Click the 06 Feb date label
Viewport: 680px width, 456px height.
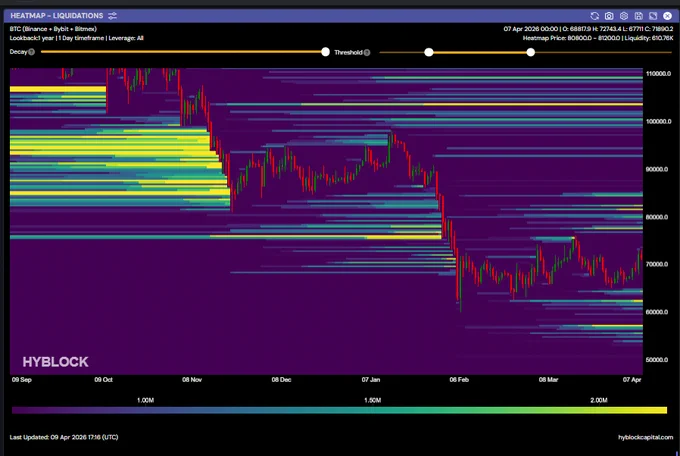459,380
